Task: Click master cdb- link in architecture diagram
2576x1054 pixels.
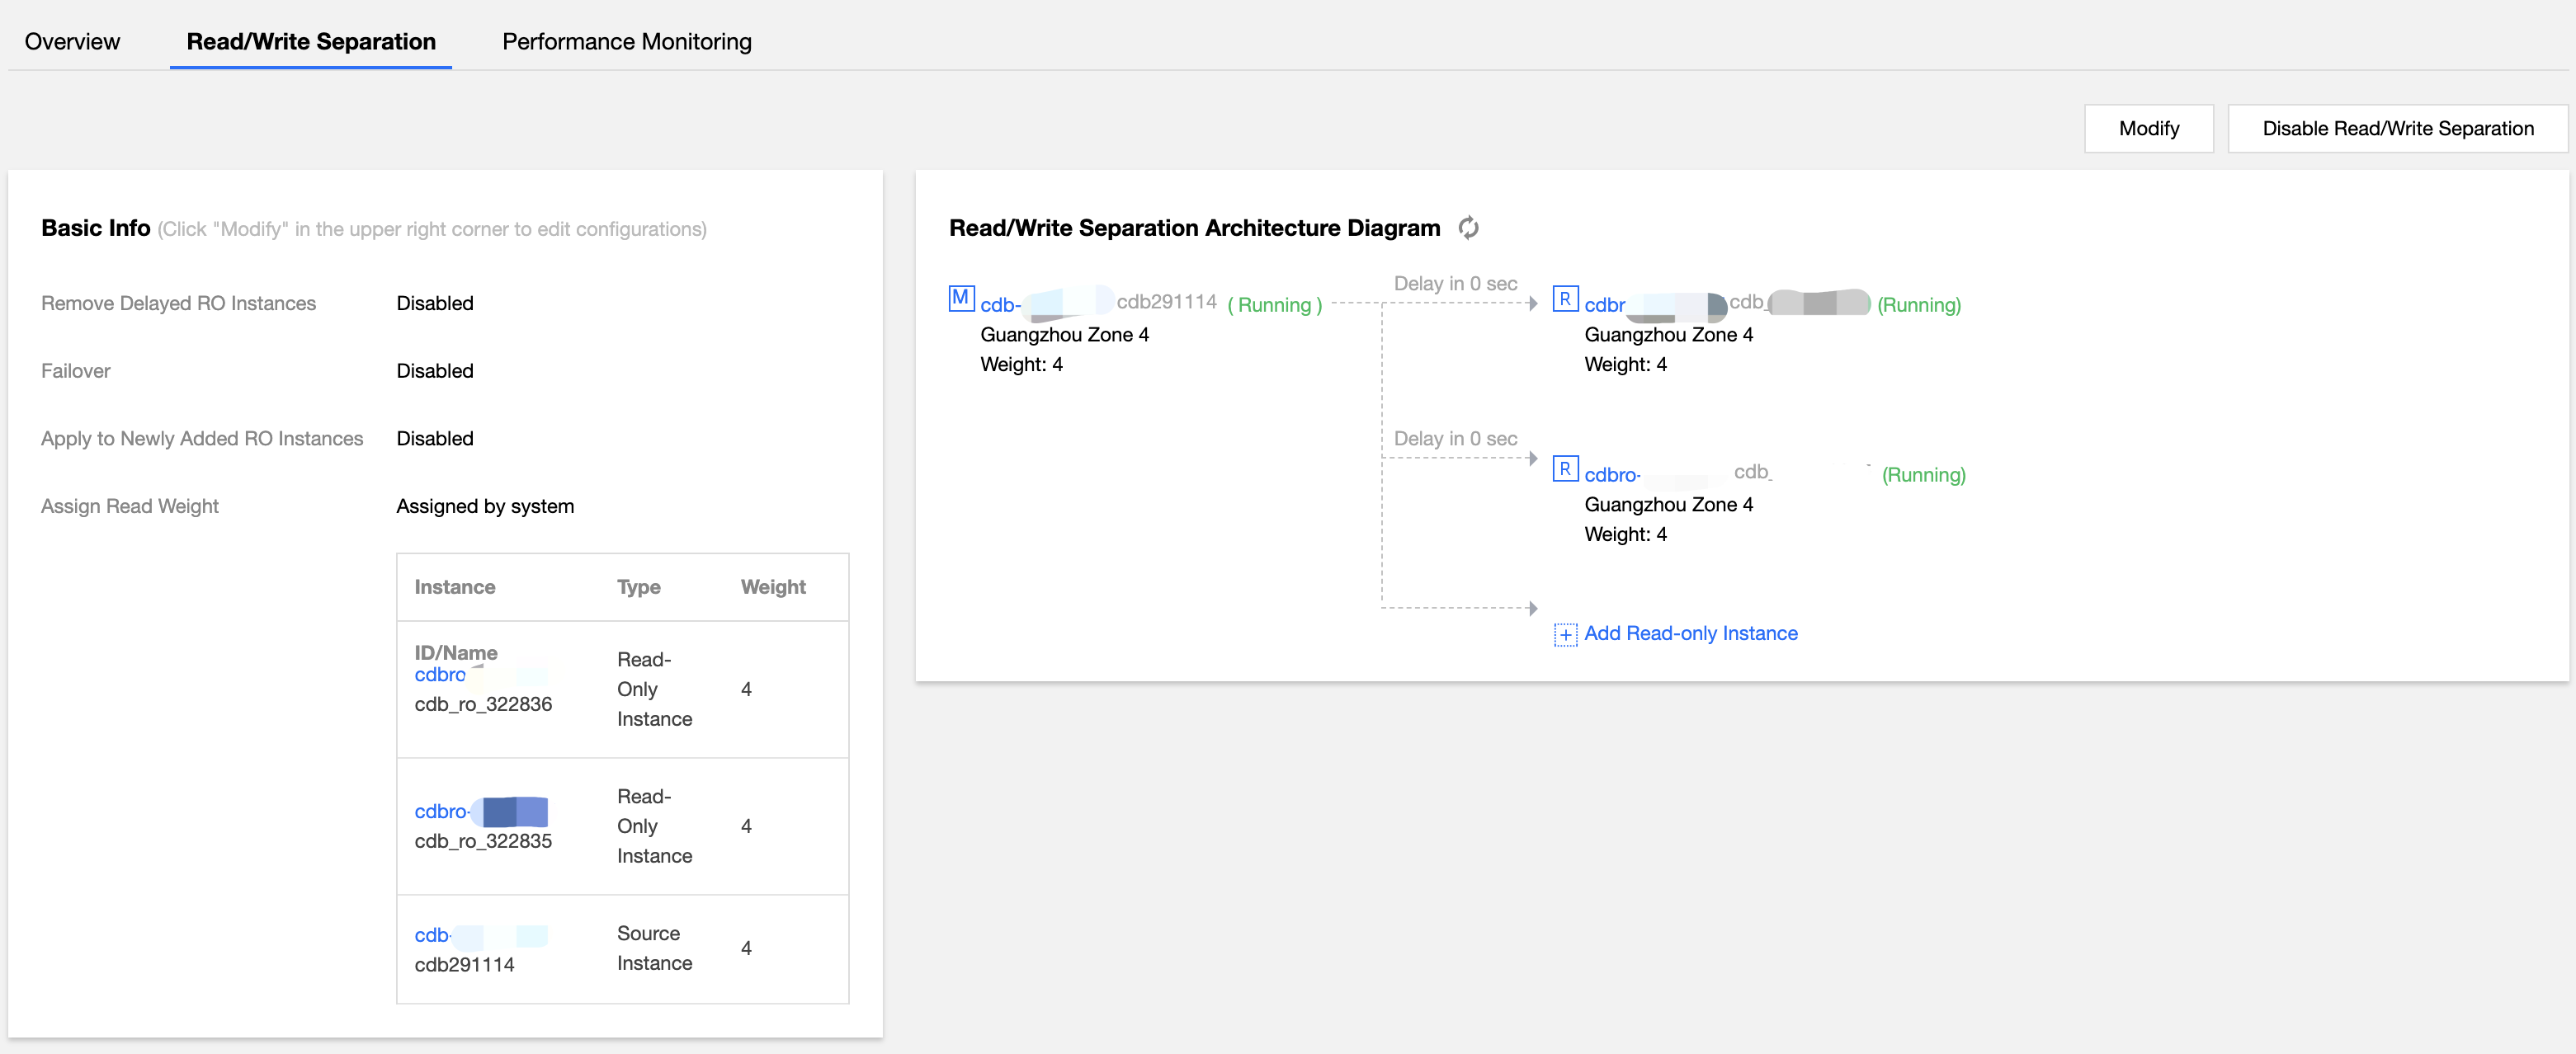Action: (x=999, y=305)
